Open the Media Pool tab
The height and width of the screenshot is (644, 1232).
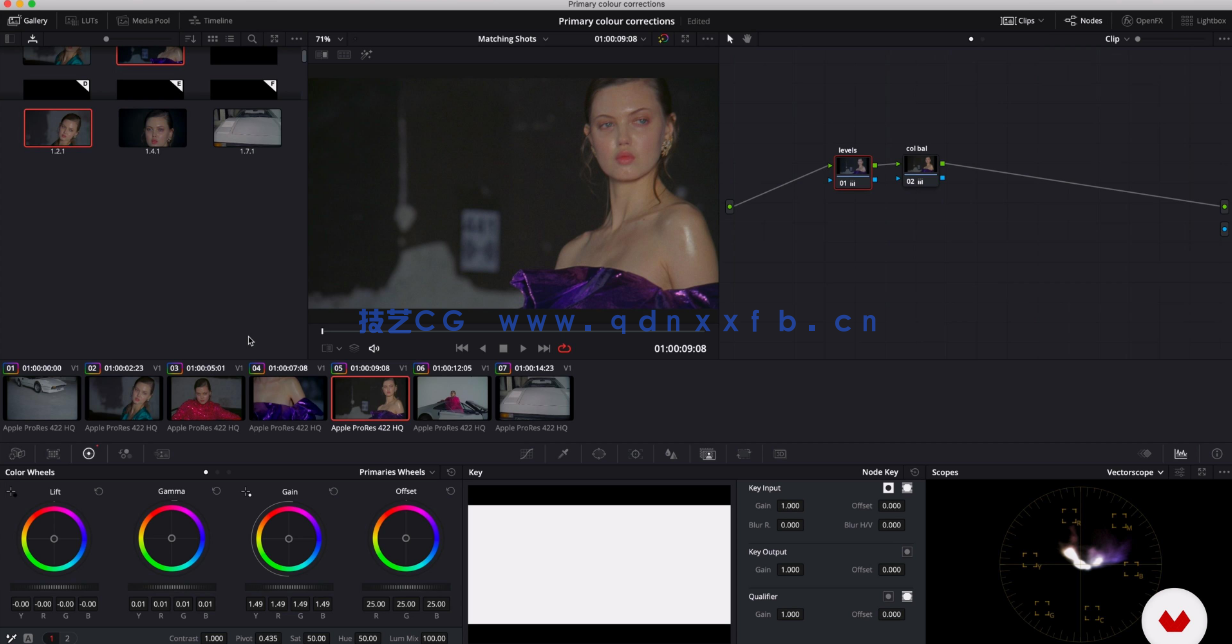[145, 20]
